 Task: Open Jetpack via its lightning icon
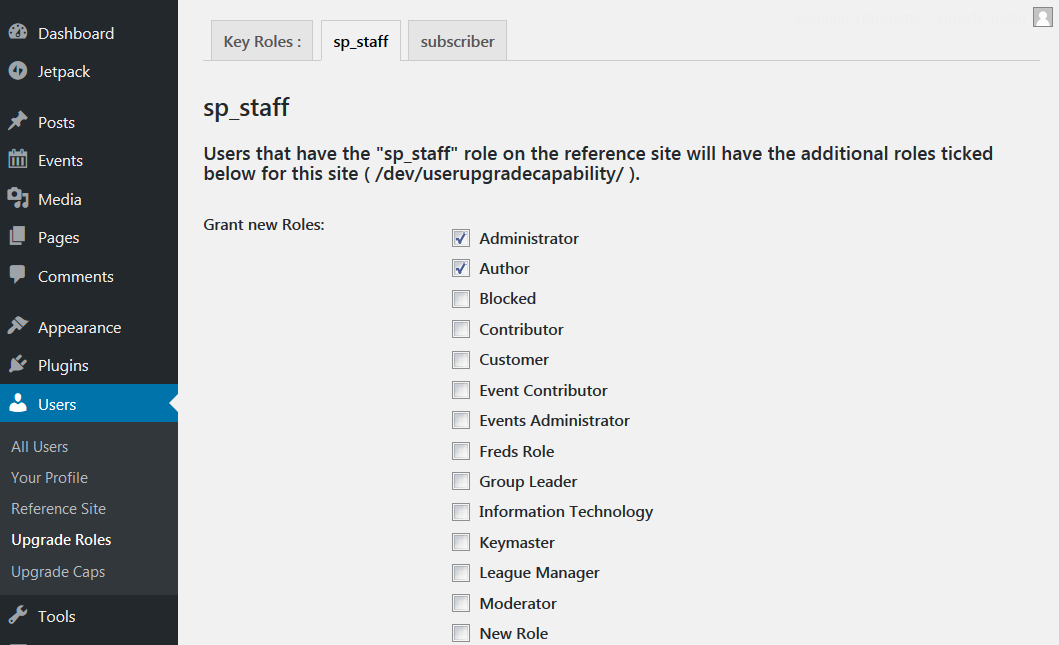tap(18, 71)
